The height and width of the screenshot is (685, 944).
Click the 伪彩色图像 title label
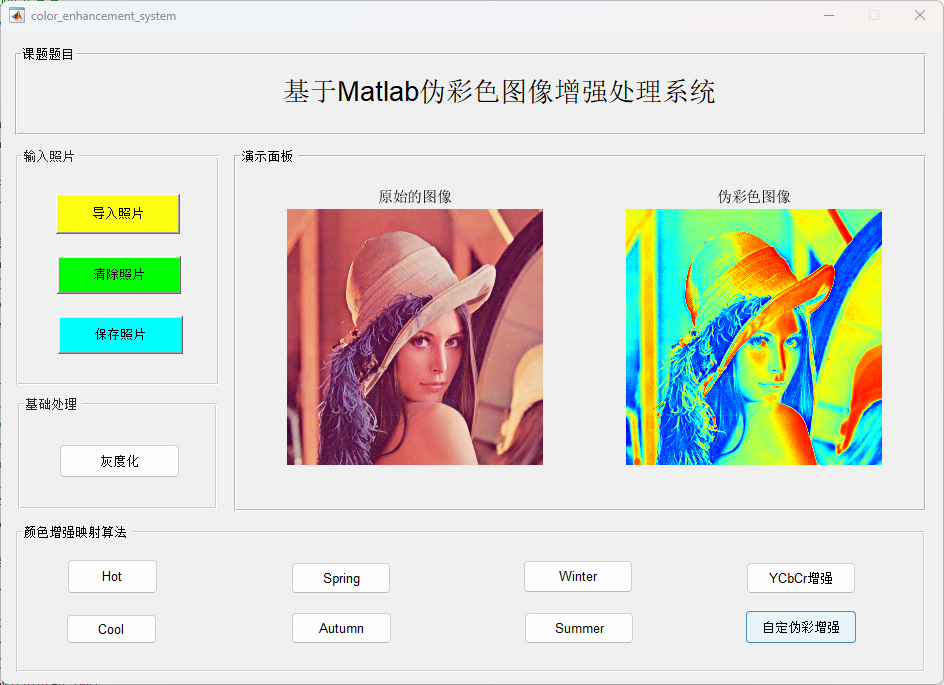click(754, 197)
